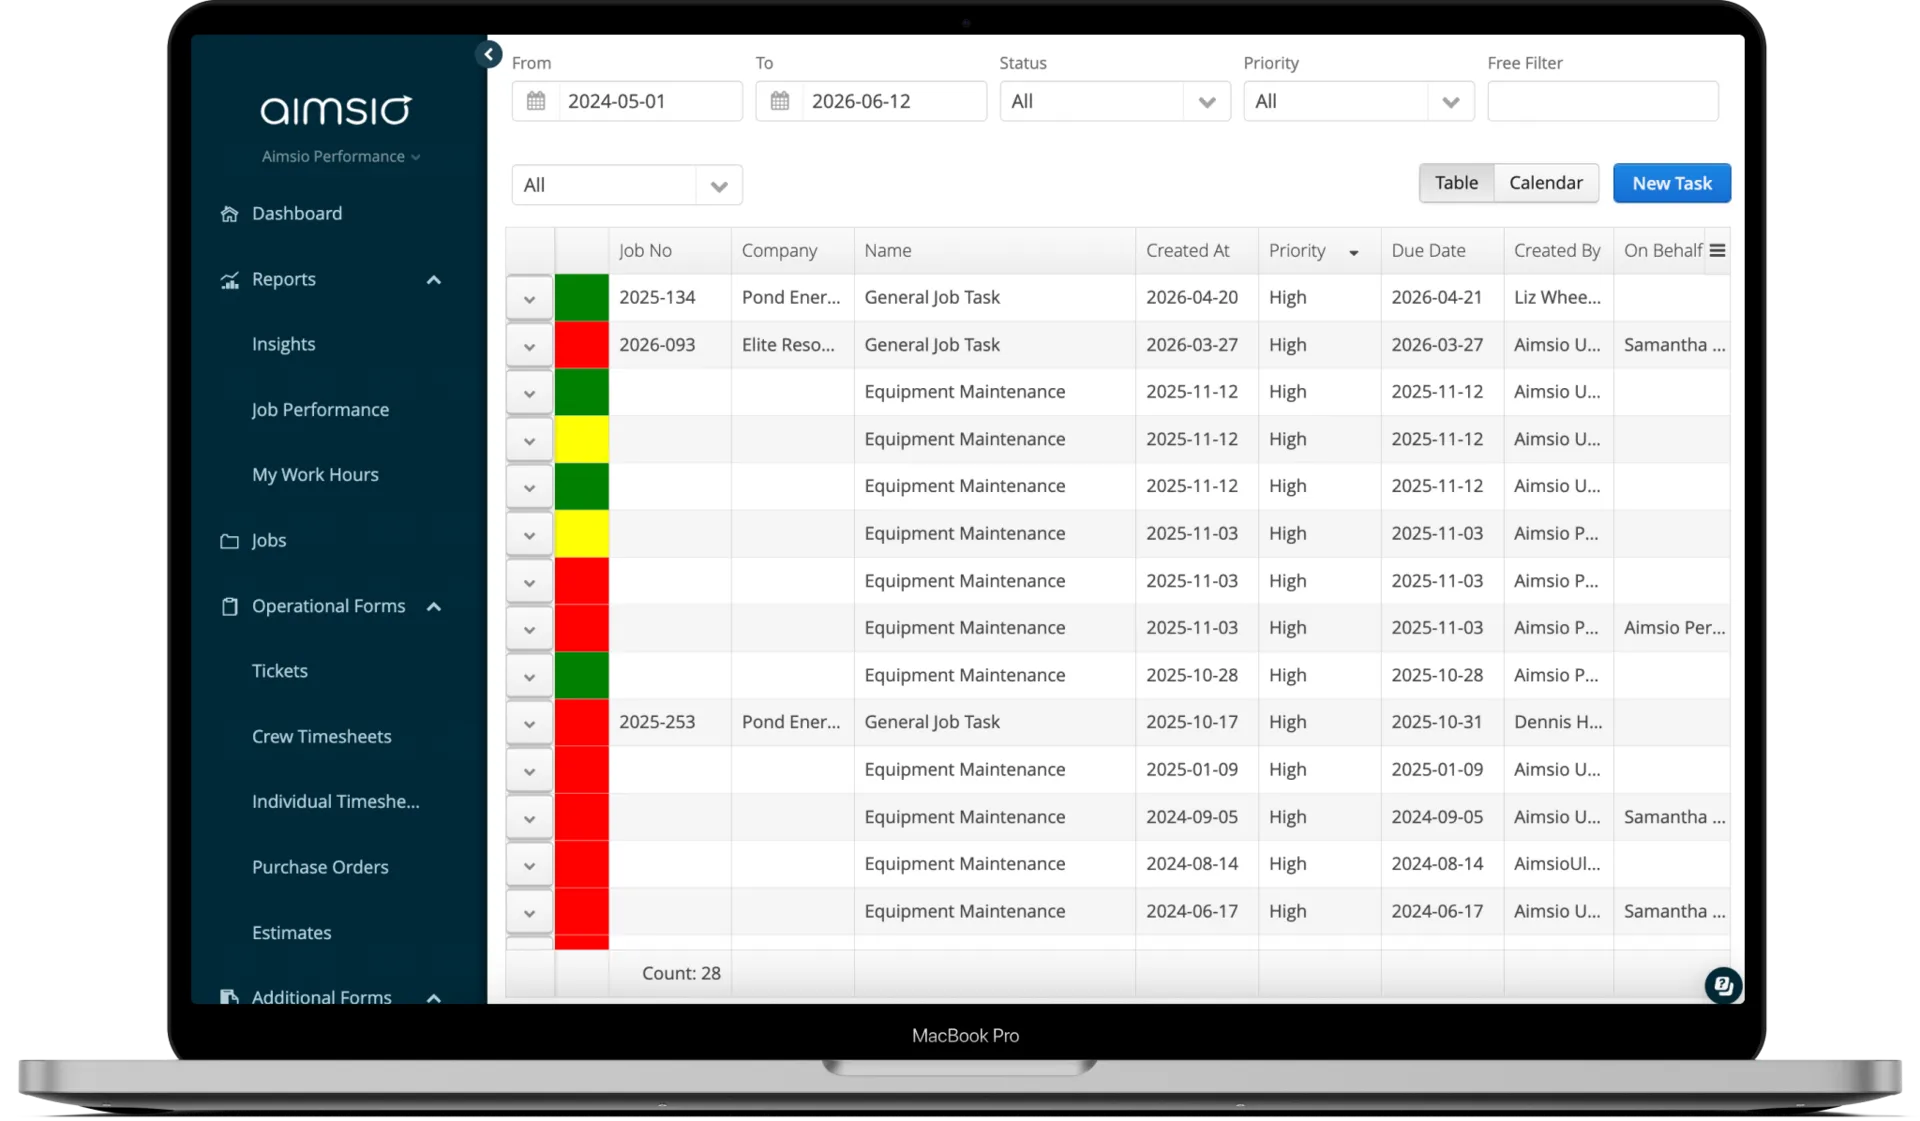Expand the task row created 2025-01-09
This screenshot has width=1920, height=1121.
[x=529, y=770]
